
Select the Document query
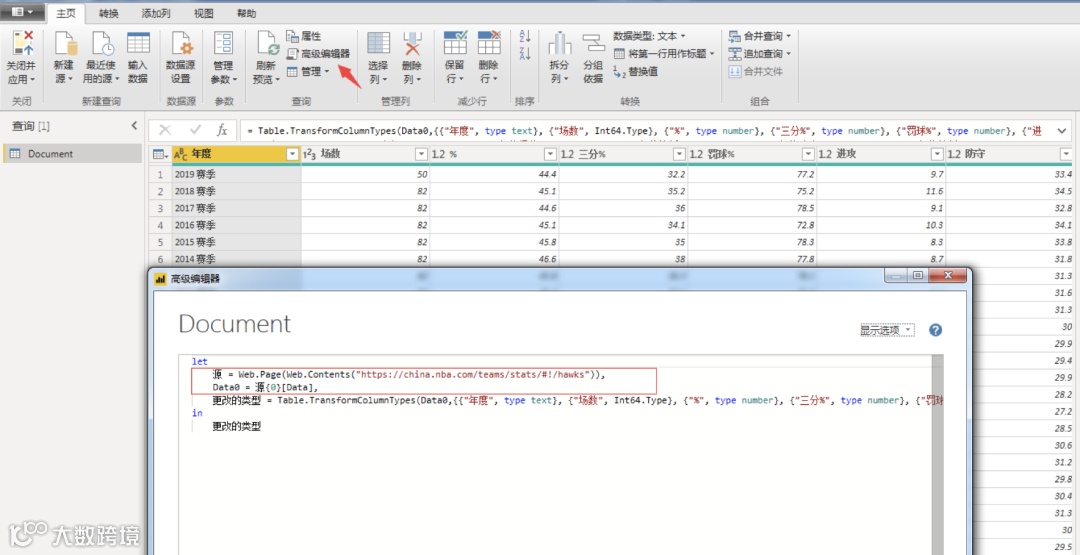pos(72,154)
